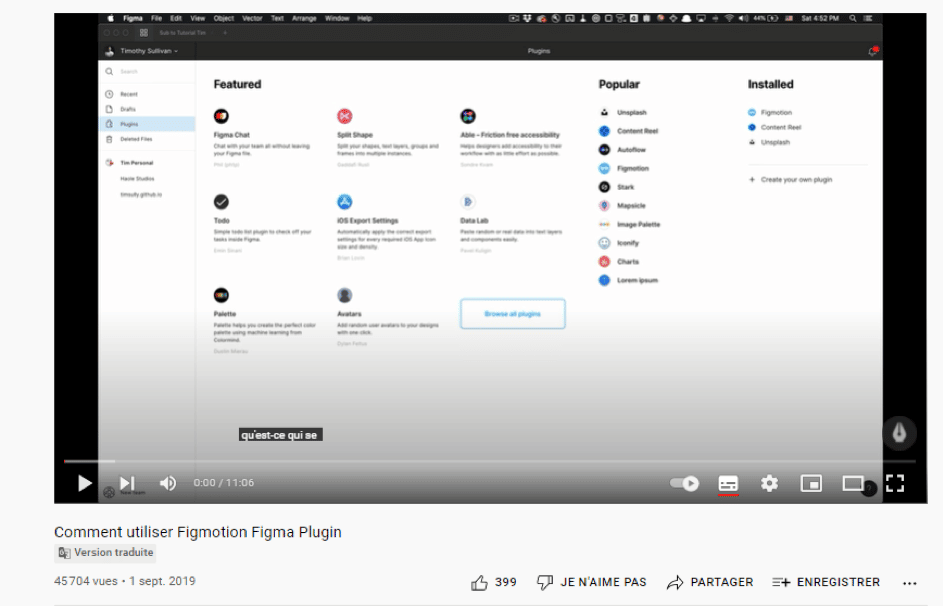Click the video title text

(198, 532)
